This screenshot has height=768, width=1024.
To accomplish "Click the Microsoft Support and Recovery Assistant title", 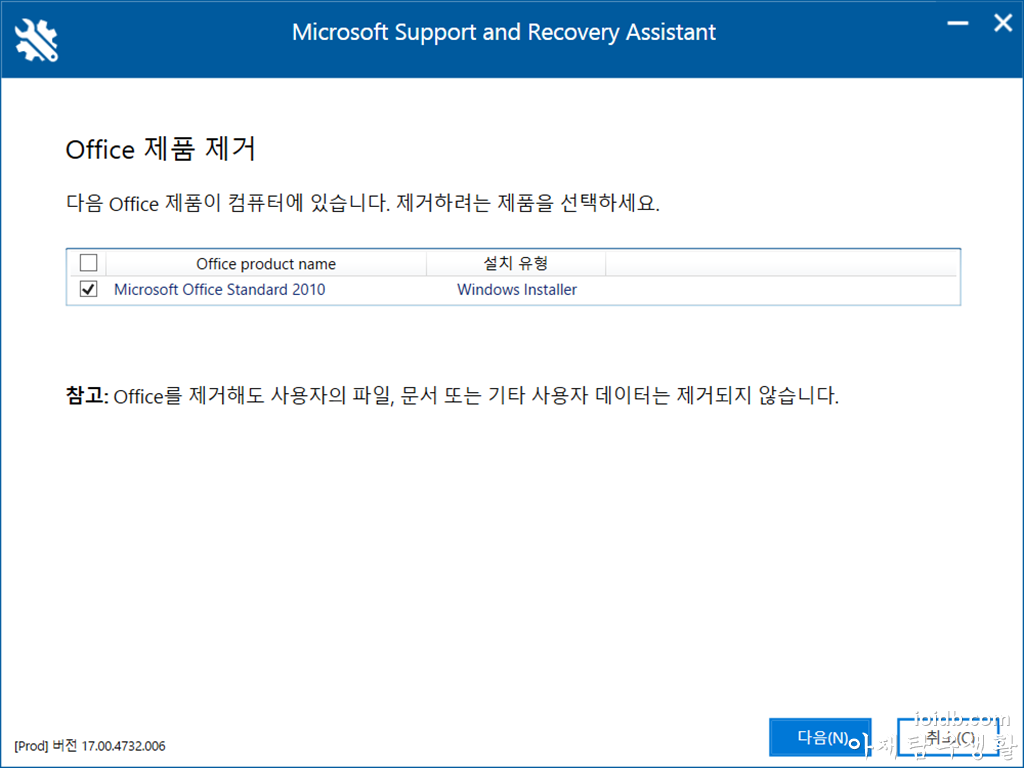I will (504, 32).
